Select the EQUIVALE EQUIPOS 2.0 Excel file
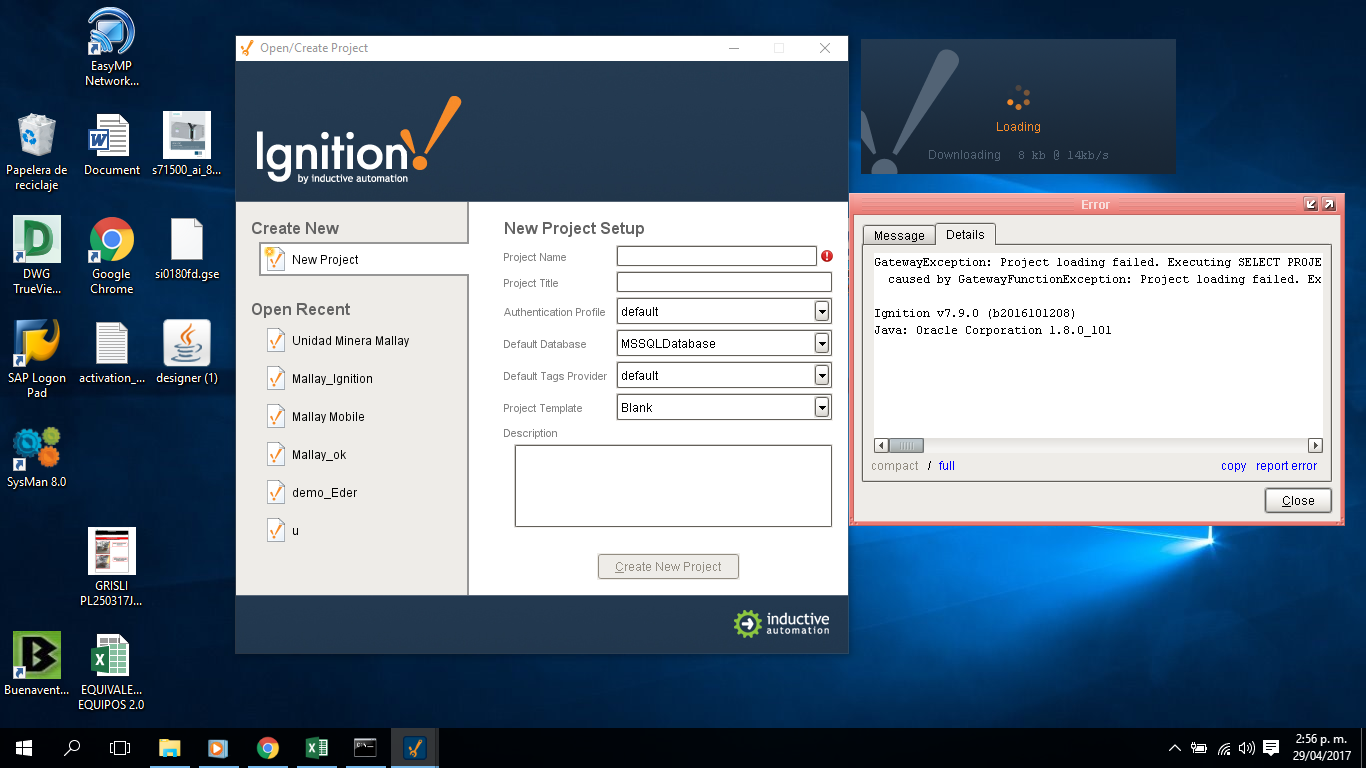Viewport: 1366px width, 768px height. coord(111,671)
